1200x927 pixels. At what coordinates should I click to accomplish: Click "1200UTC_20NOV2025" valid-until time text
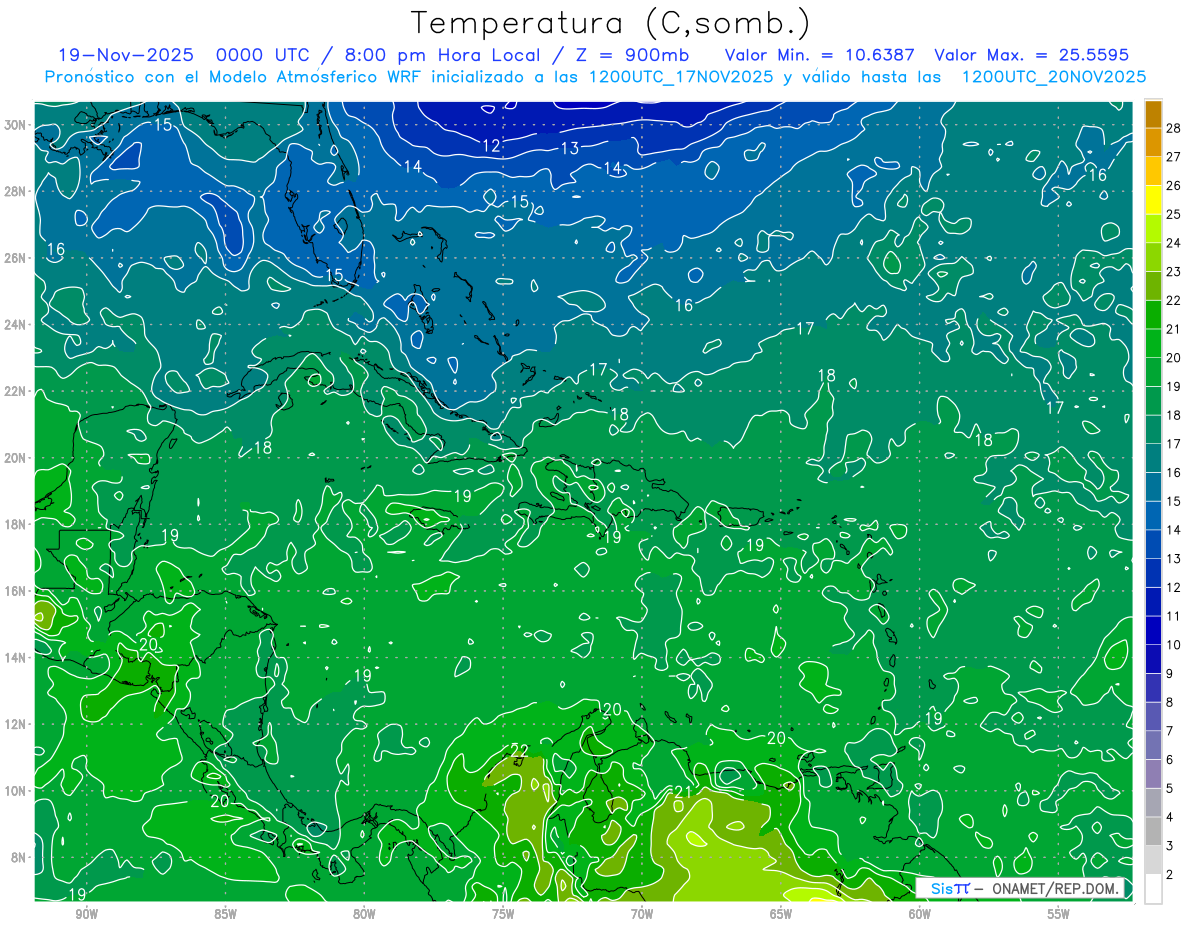tap(1054, 77)
